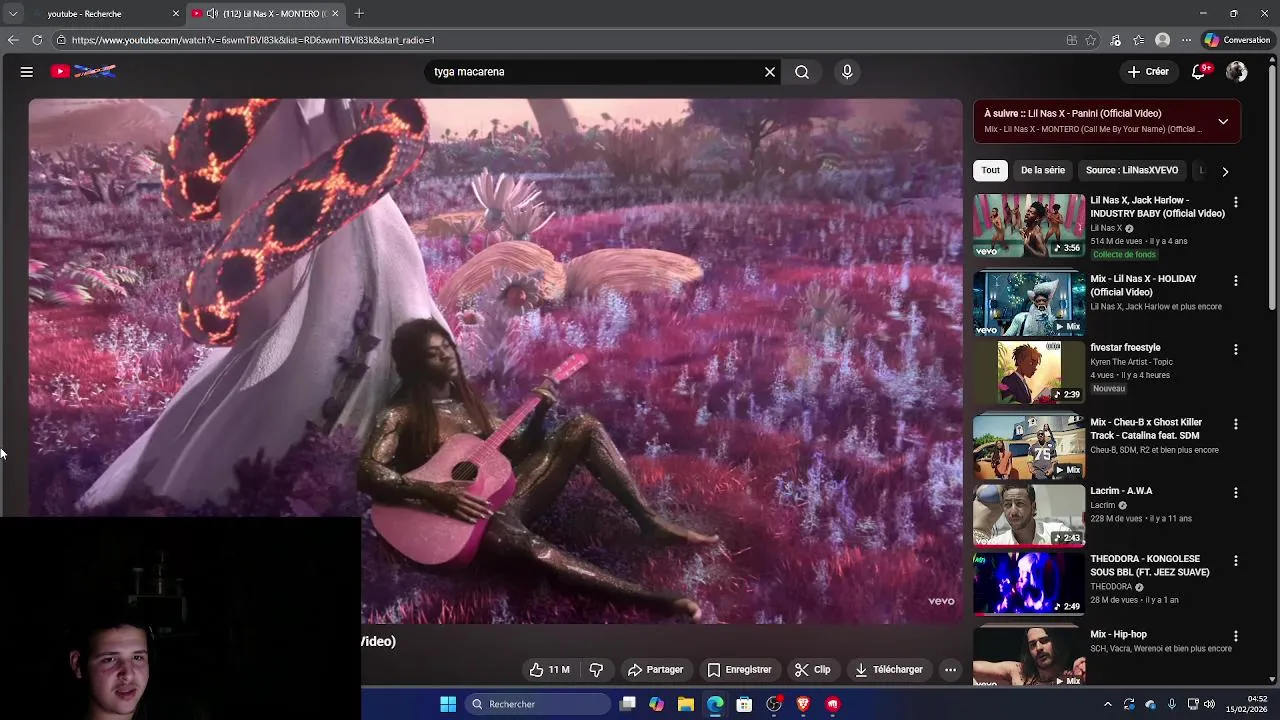Open the YouTube account avatar menu

[x=1237, y=72]
